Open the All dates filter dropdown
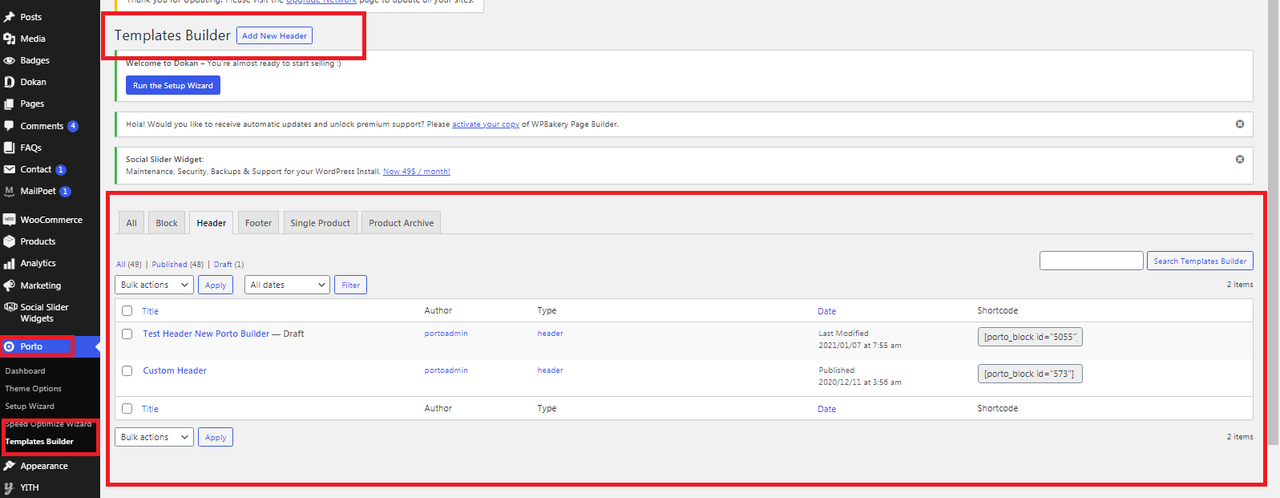This screenshot has width=1280, height=498. 287,285
